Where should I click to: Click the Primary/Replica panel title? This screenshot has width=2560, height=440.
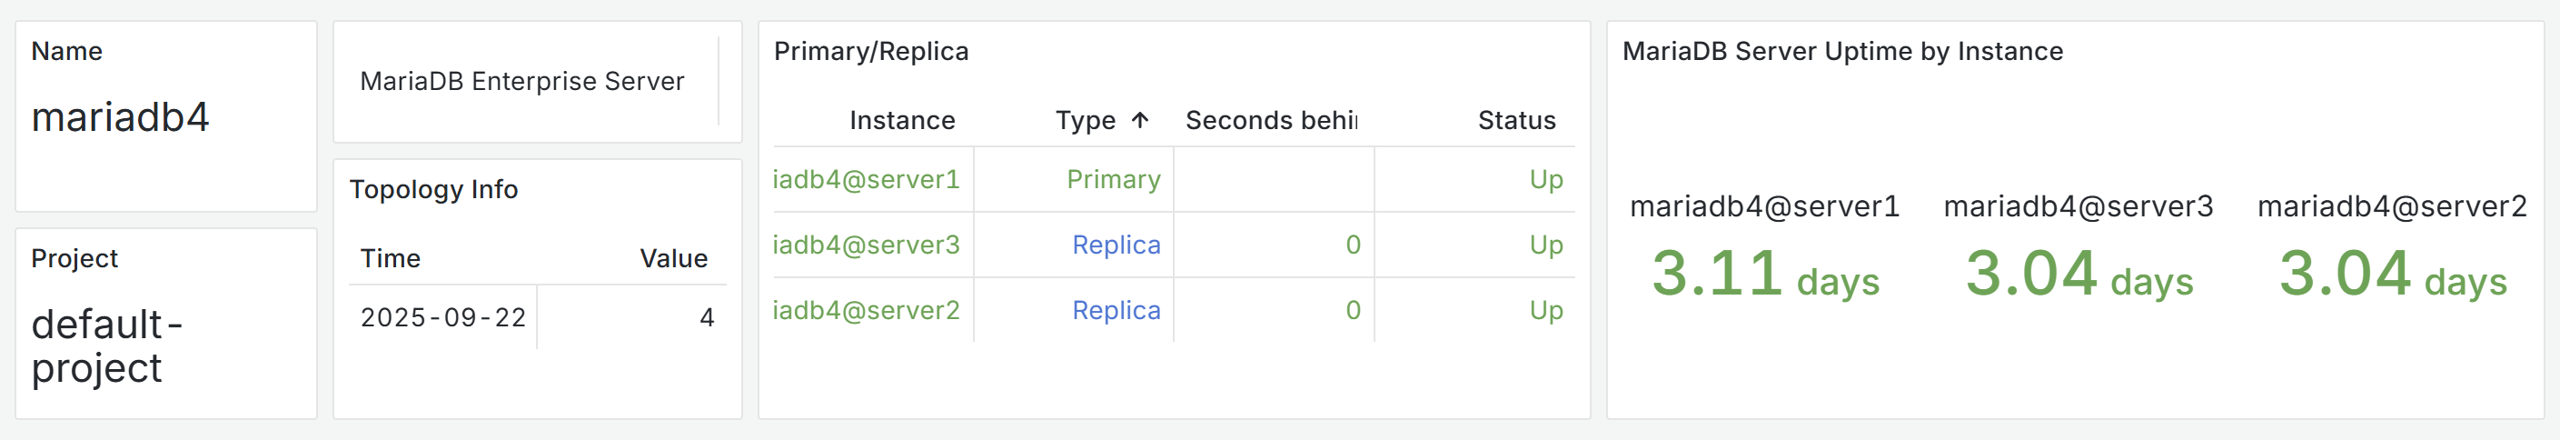pyautogui.click(x=871, y=52)
